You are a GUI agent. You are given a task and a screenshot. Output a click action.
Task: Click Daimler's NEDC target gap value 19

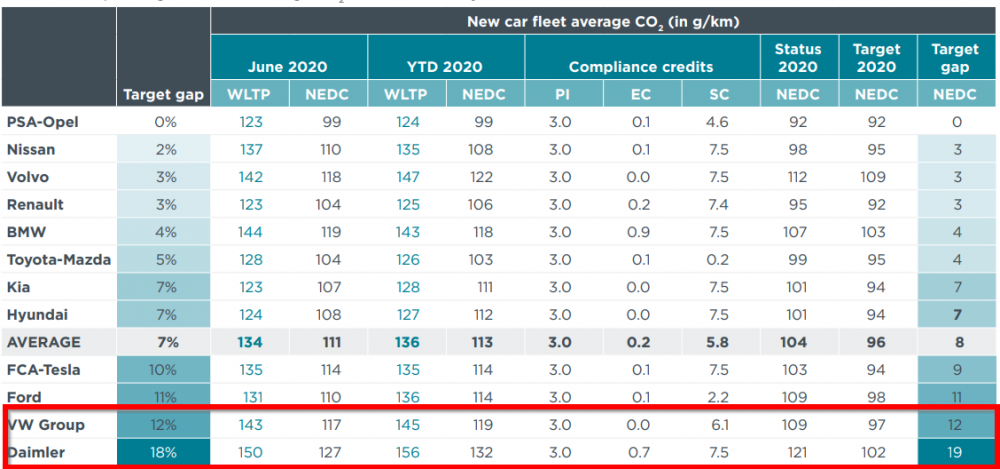point(957,452)
